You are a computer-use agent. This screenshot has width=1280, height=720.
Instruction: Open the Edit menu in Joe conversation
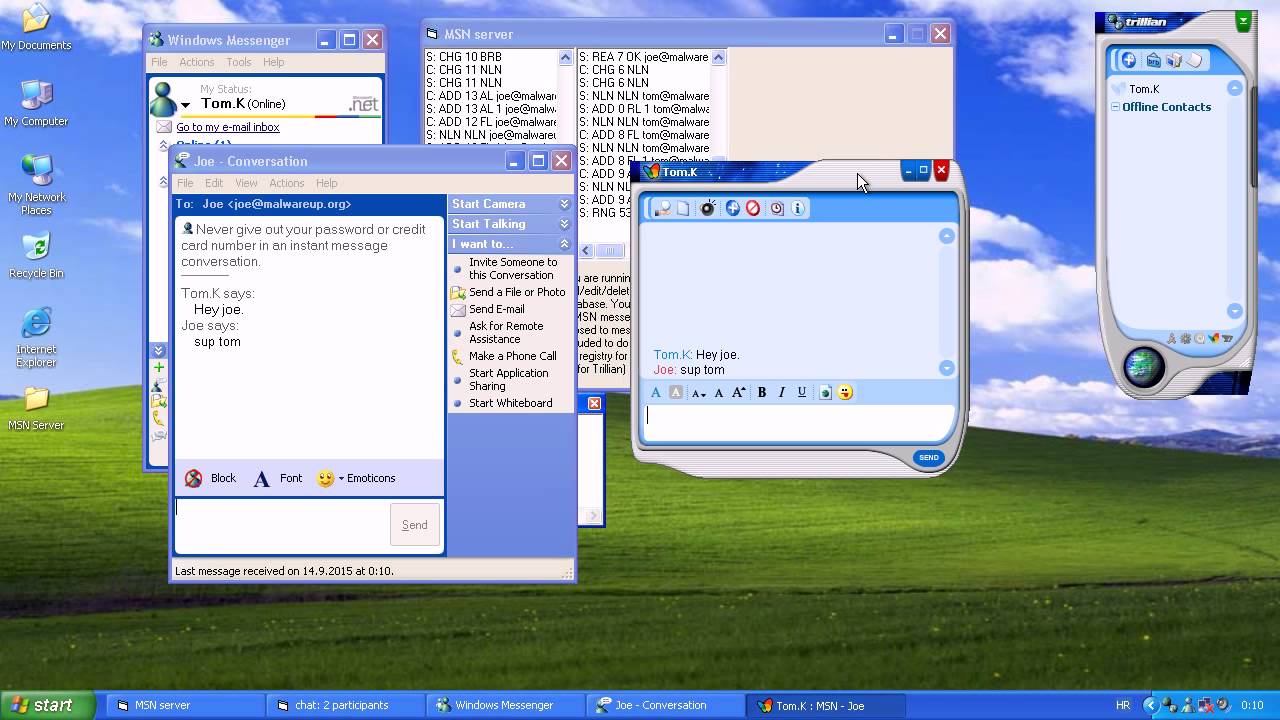tap(214, 183)
